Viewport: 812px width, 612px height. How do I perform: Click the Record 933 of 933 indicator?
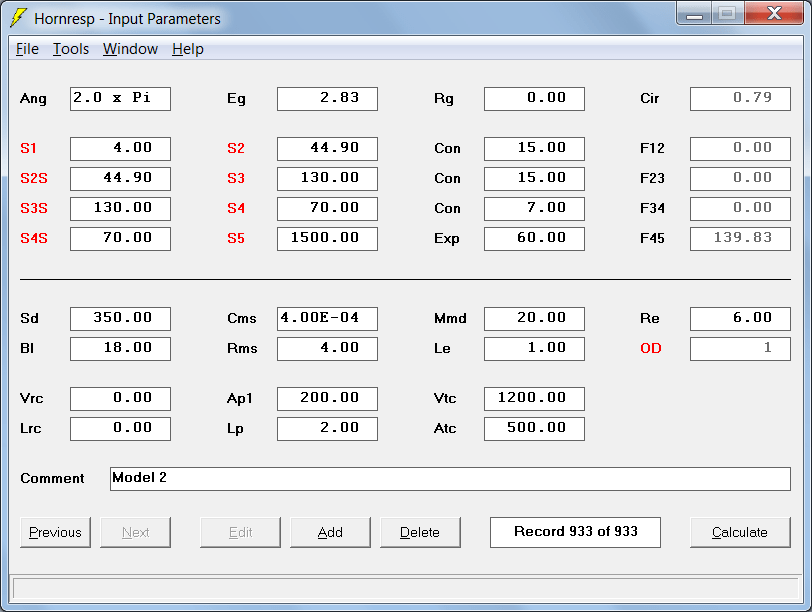click(x=575, y=532)
